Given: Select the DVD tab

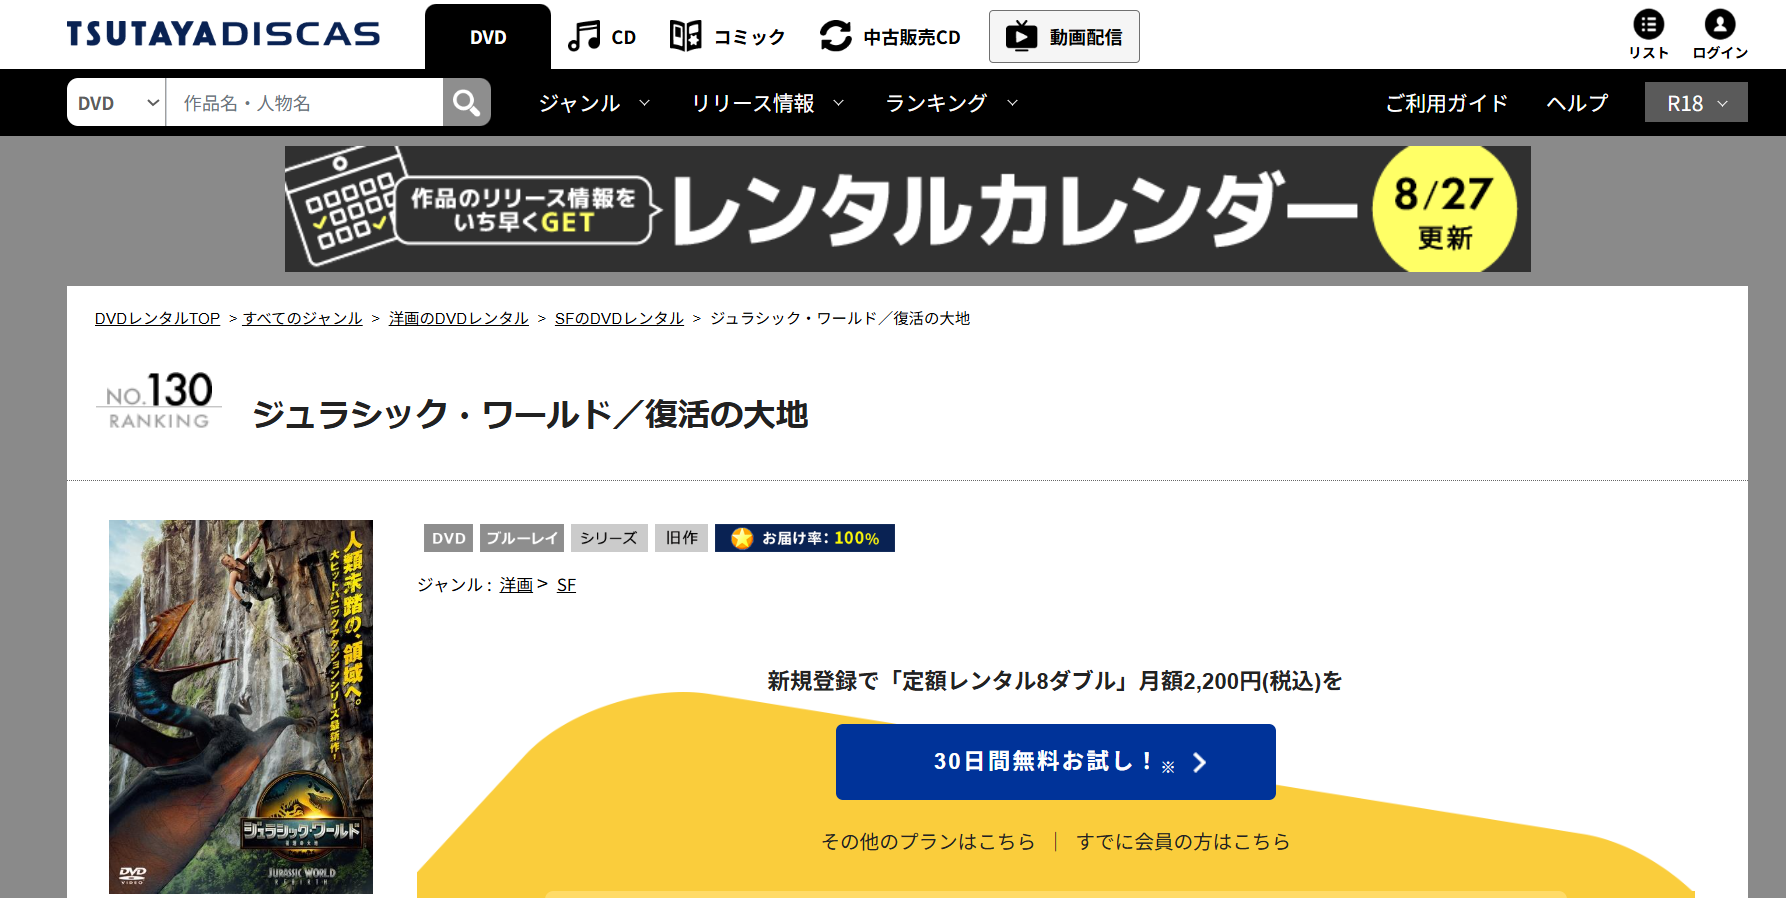Looking at the screenshot, I should [x=488, y=37].
